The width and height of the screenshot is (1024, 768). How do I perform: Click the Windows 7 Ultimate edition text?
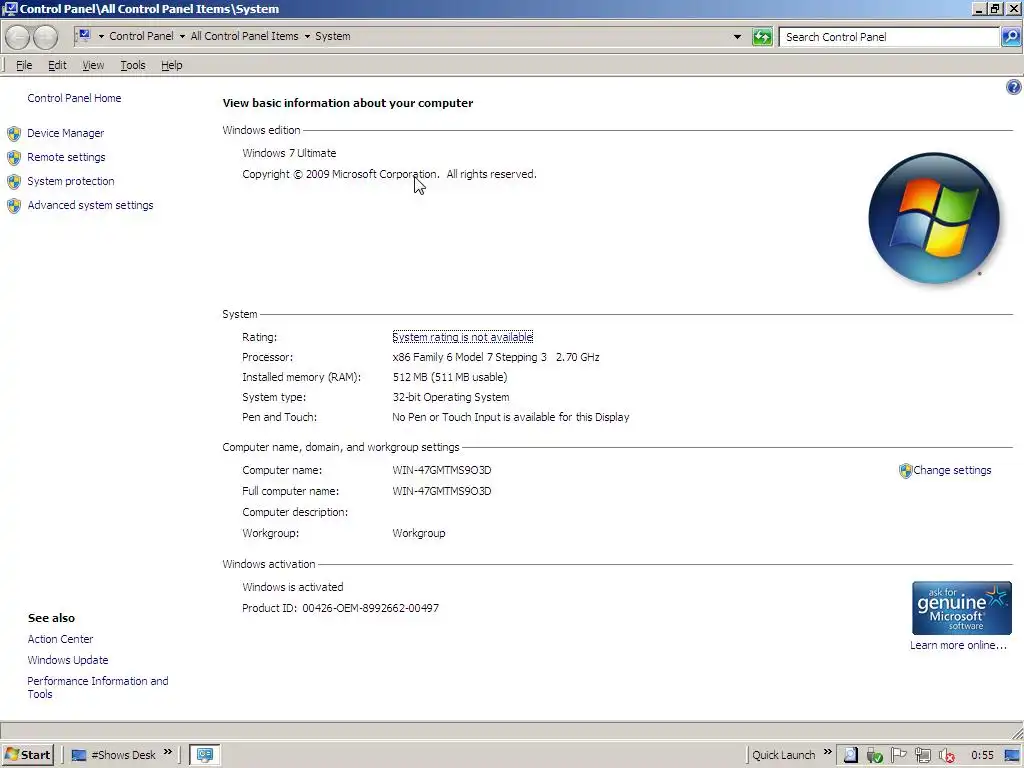coord(289,153)
